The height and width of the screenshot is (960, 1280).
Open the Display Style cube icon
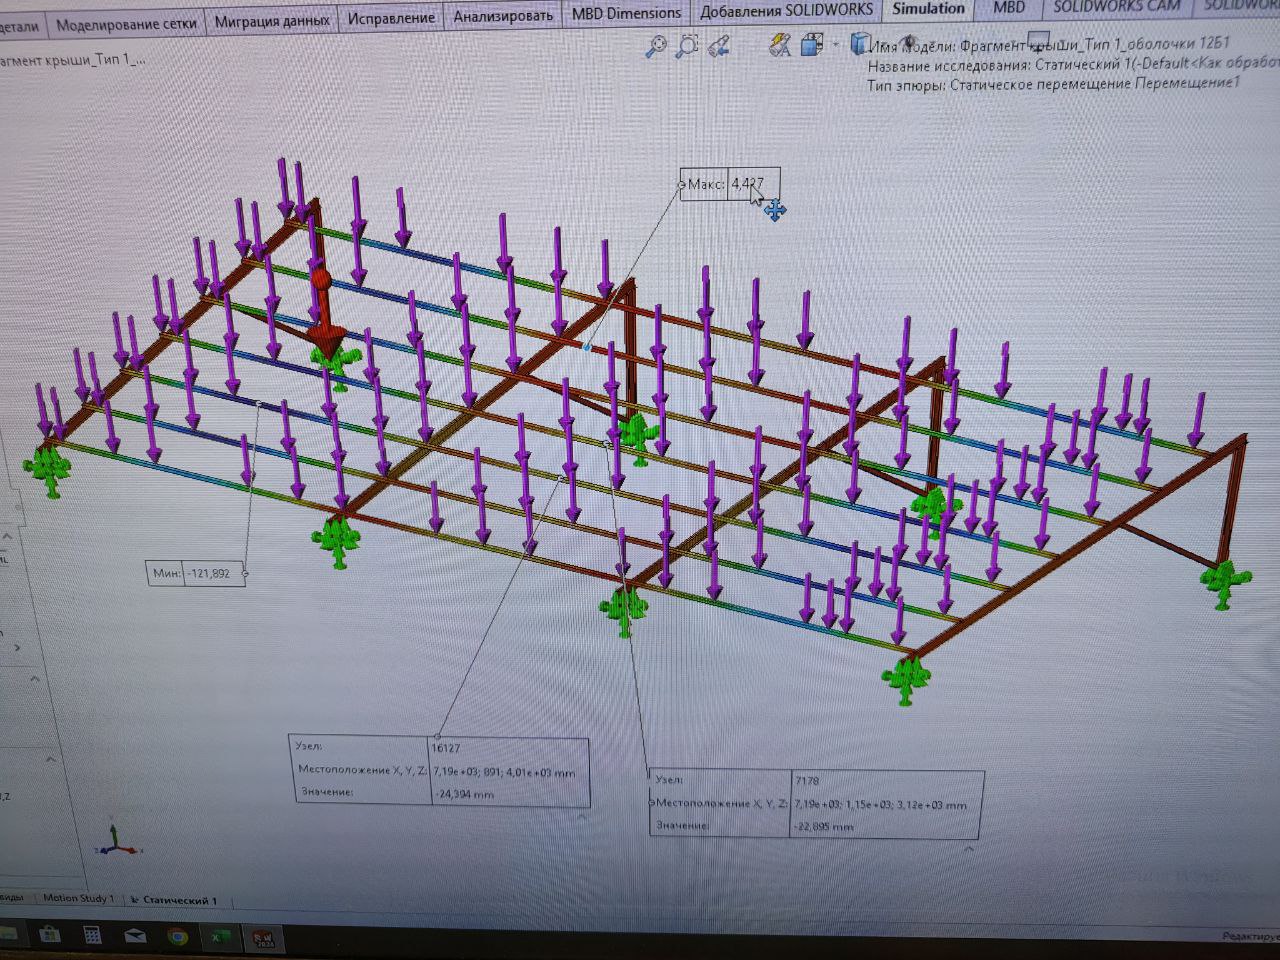tap(859, 43)
